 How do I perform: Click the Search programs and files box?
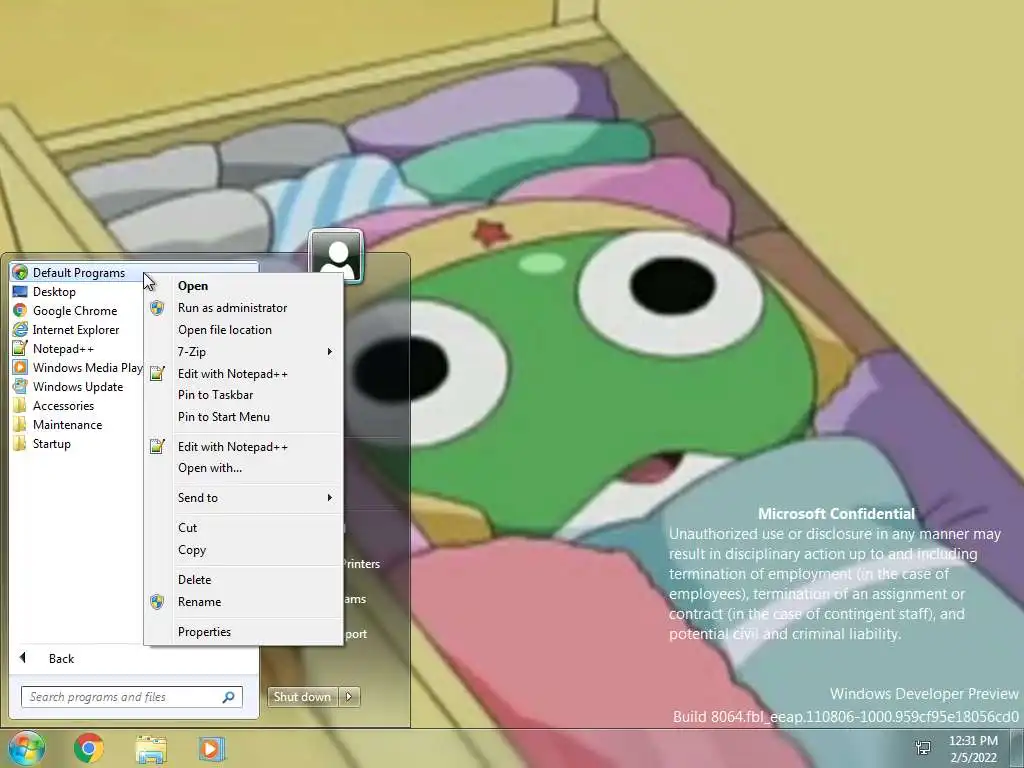coord(131,697)
